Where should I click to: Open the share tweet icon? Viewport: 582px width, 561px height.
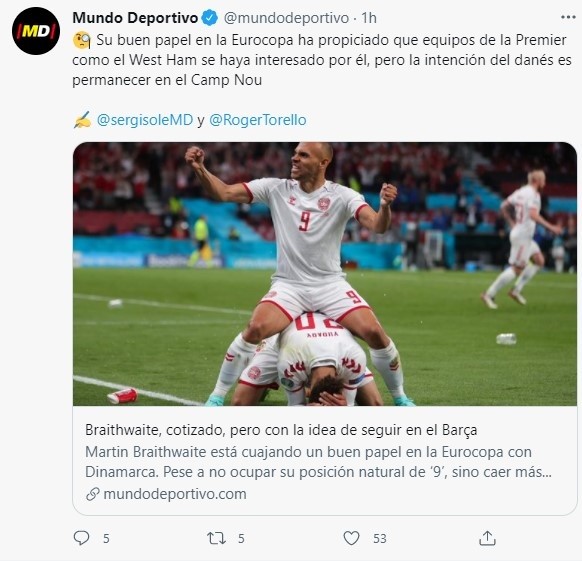[487, 538]
